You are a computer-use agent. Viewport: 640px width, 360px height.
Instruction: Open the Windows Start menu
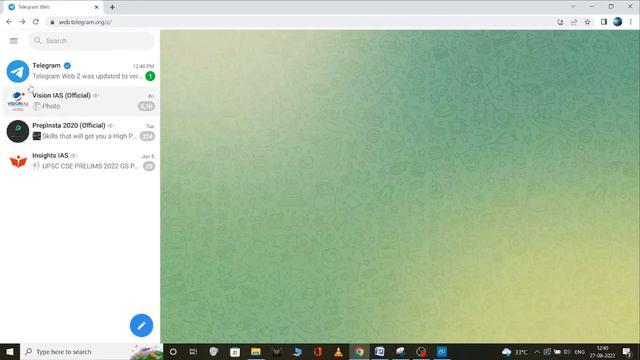click(10, 351)
